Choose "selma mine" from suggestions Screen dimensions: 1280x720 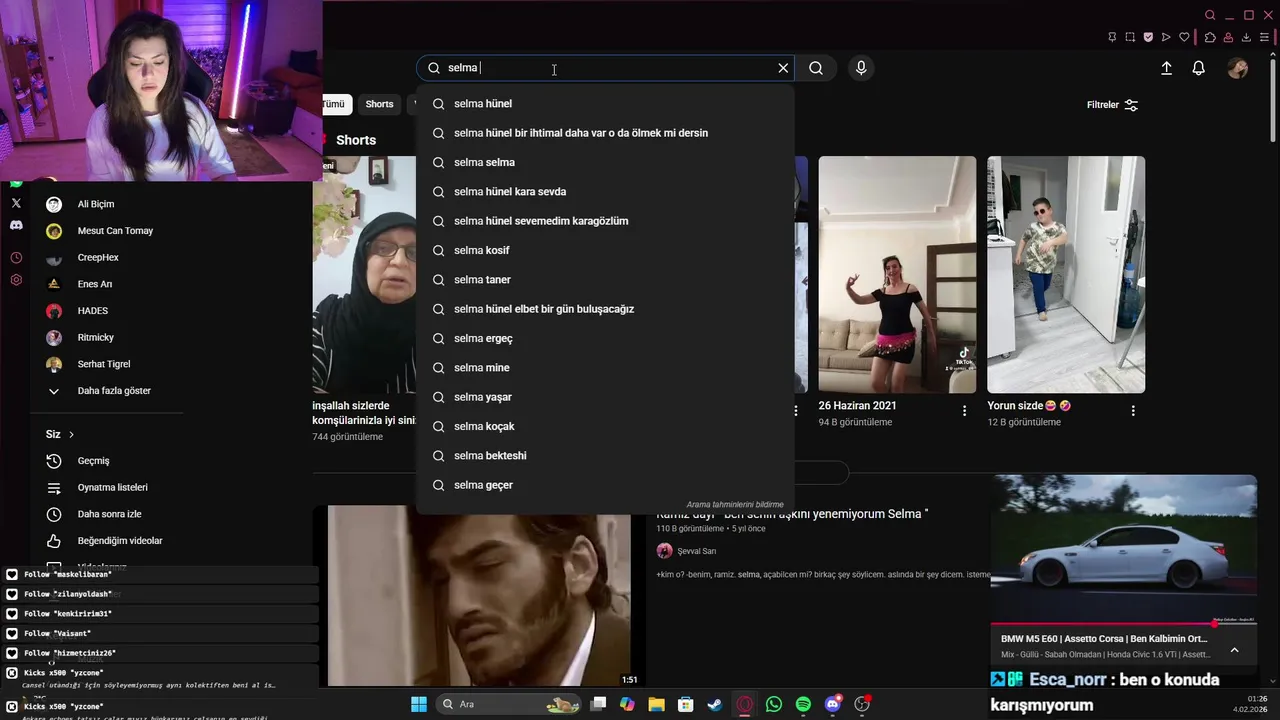point(605,368)
